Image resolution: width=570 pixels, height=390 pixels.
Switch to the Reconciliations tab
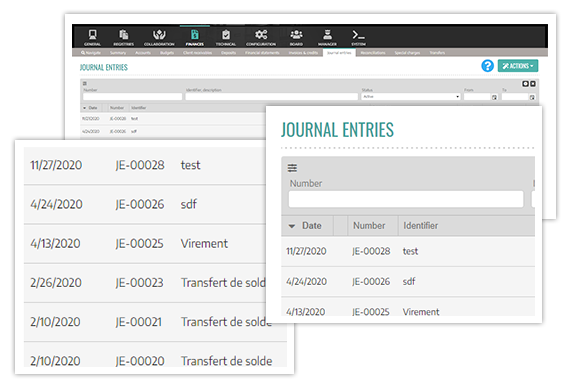[373, 53]
